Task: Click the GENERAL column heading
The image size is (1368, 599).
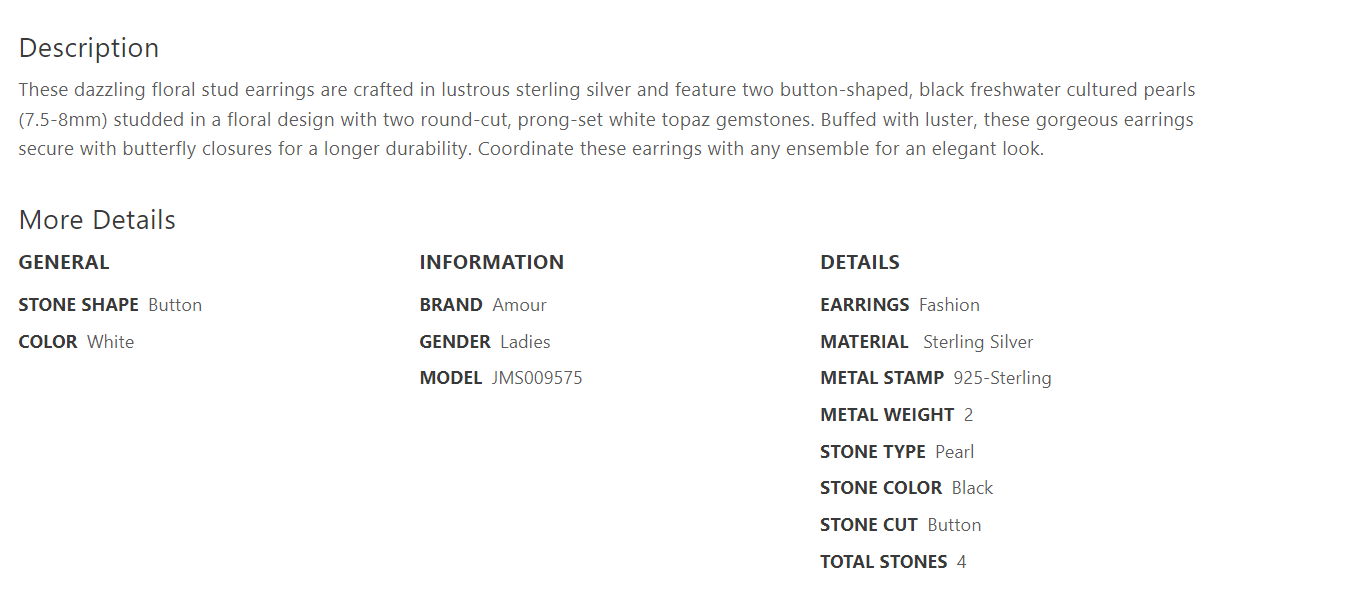Action: 64,262
